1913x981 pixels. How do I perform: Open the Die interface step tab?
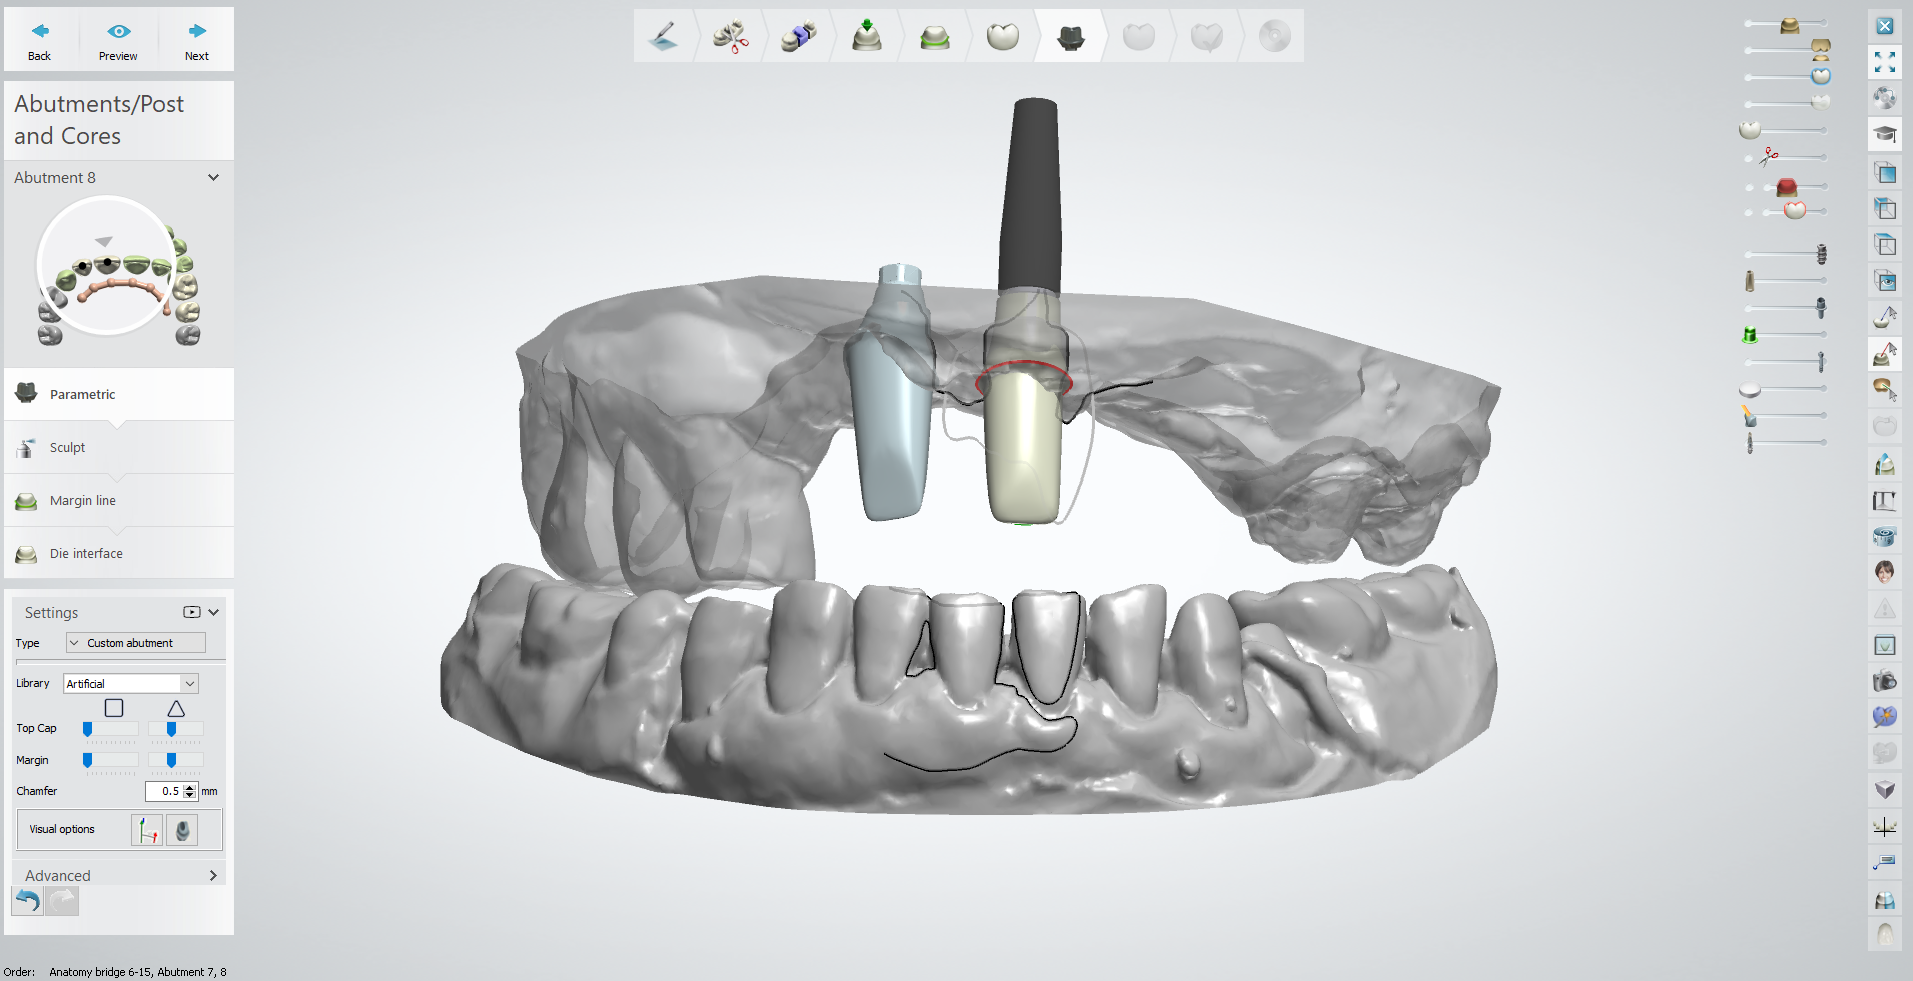85,553
